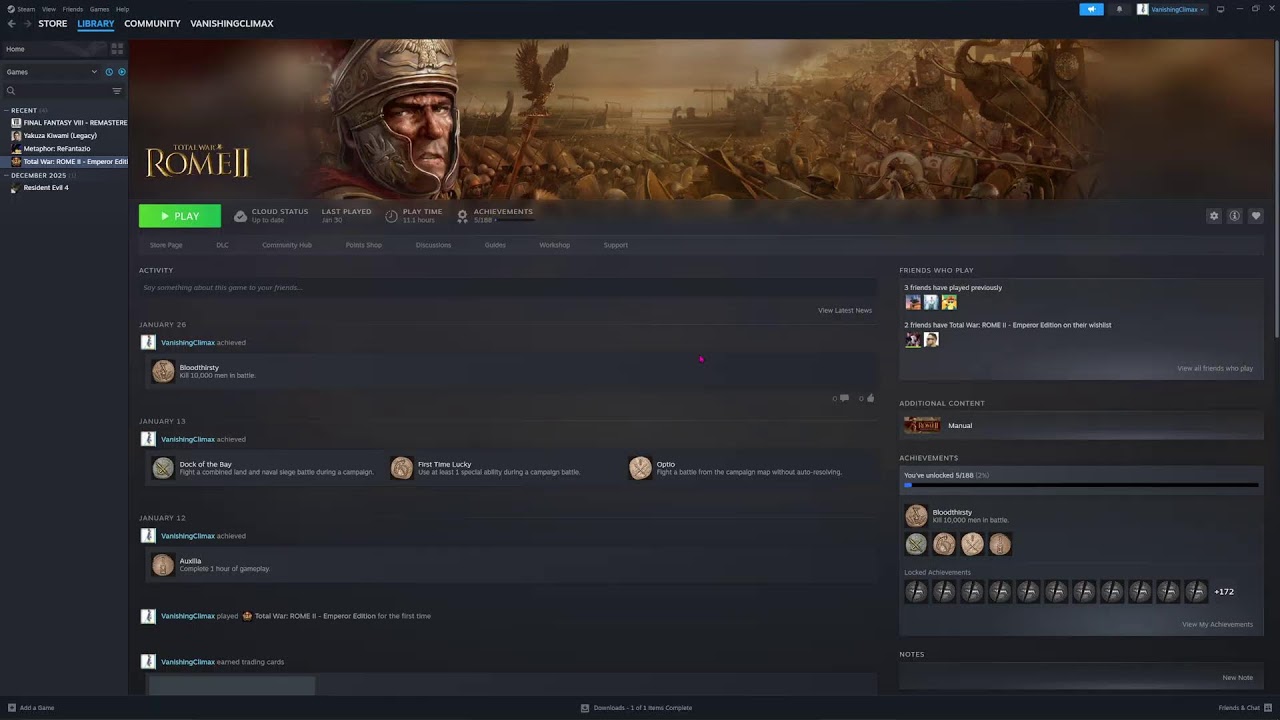Rate up the Bloodthirsty activity post
Screen dimensions: 1280x720
pyautogui.click(x=870, y=398)
